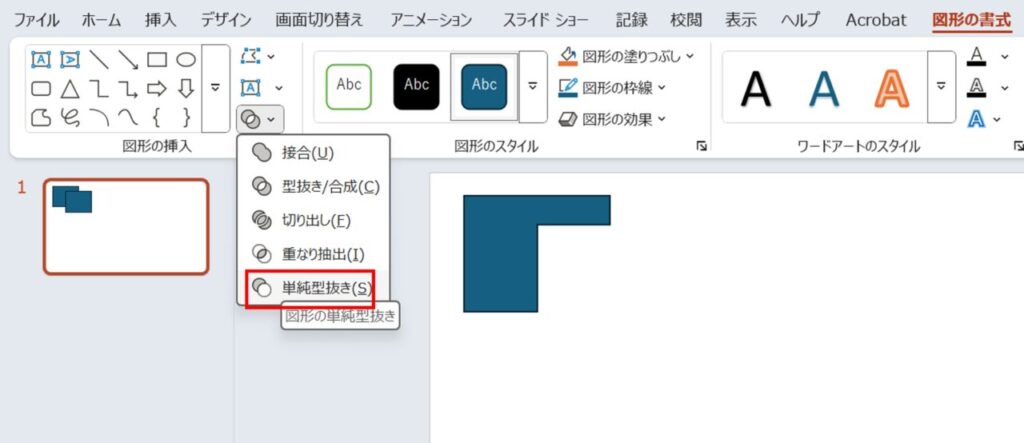Click the text effects A icon
Viewport: 1024px width, 443px height.
coord(976,118)
